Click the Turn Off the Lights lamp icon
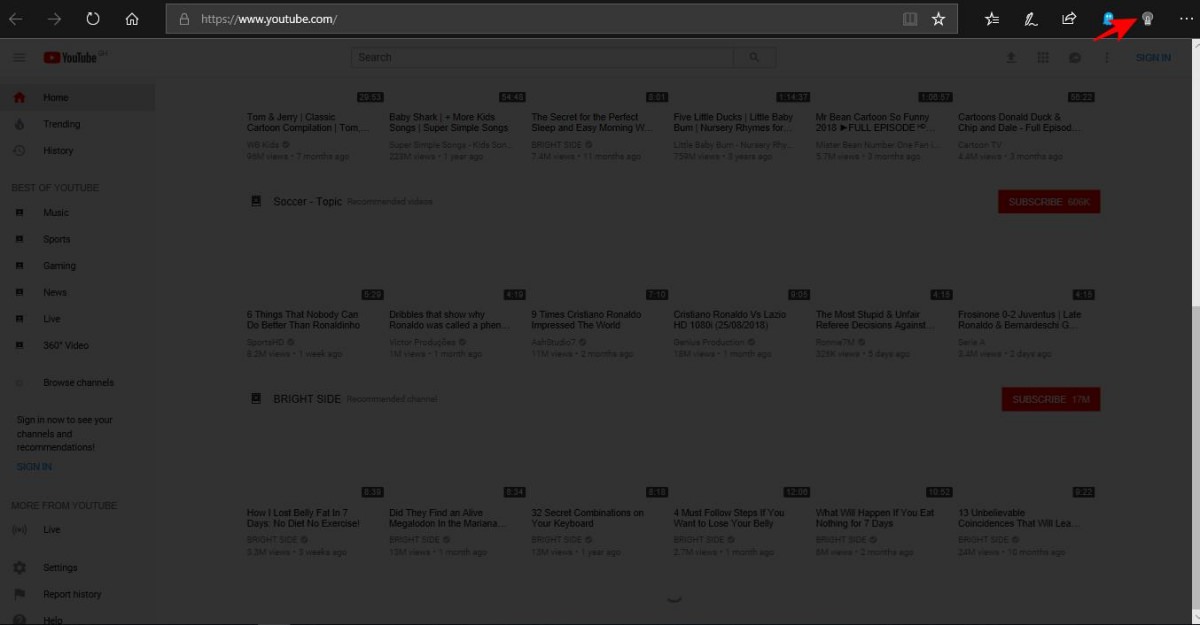Viewport: 1200px width, 625px height. [1147, 19]
